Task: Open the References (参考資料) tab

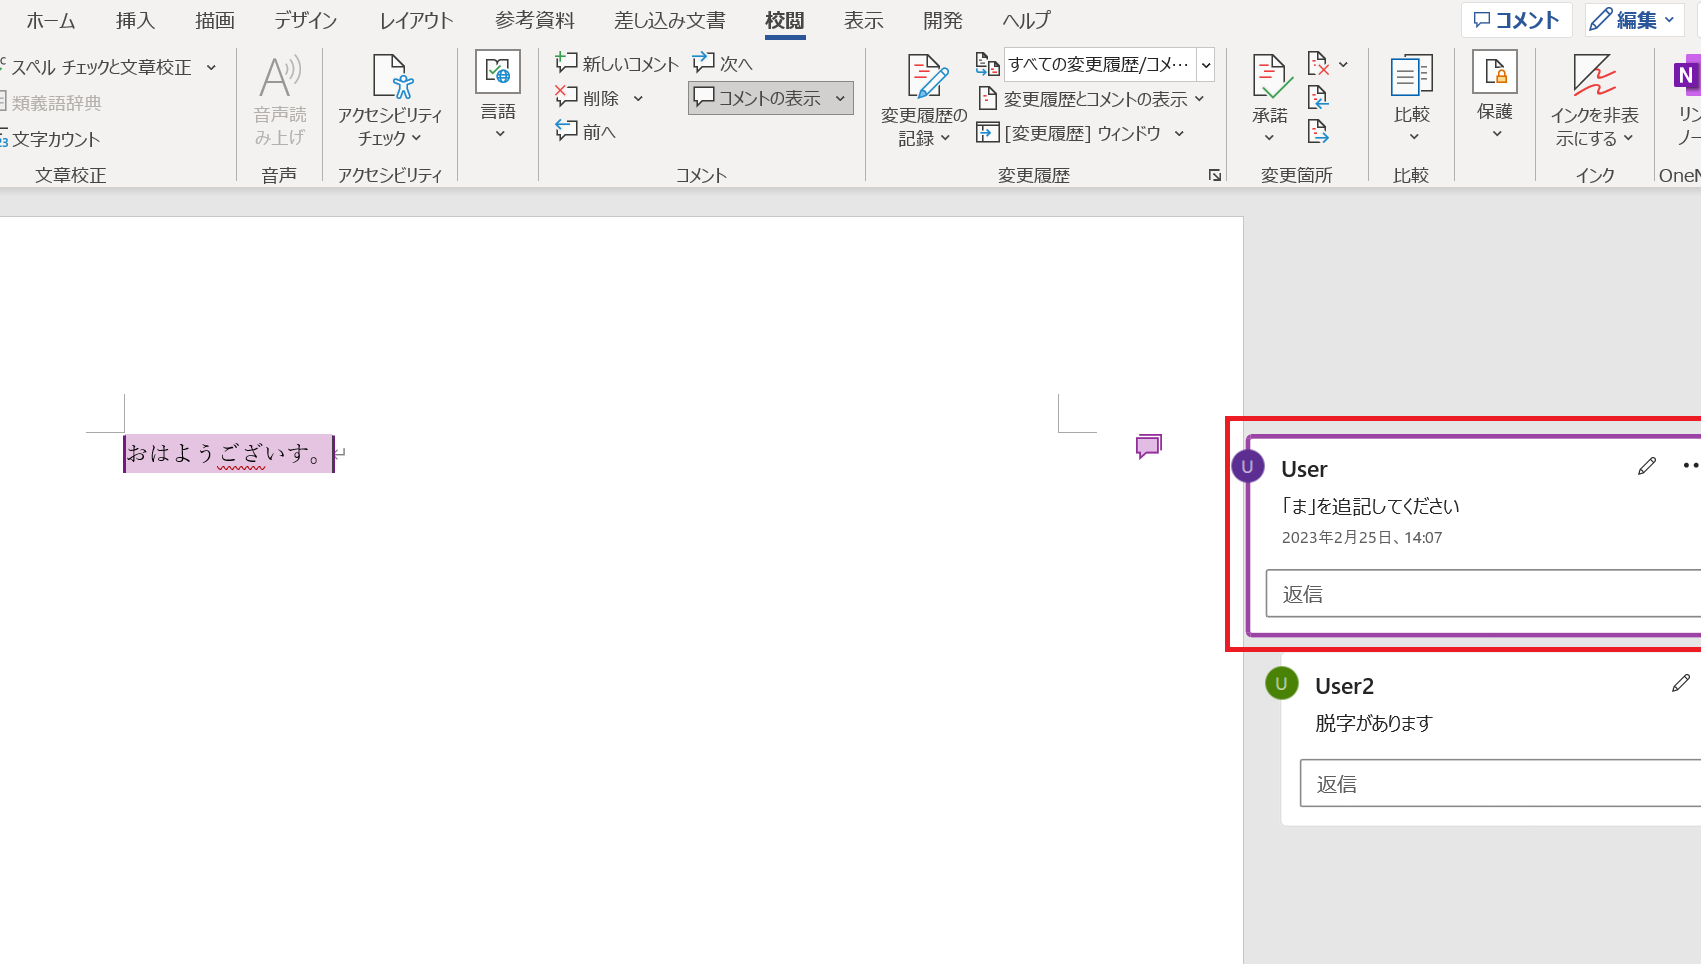Action: click(x=535, y=20)
